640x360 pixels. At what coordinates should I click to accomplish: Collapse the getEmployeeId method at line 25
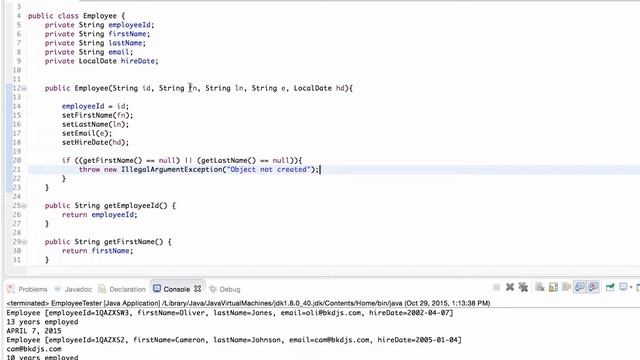pos(24,206)
